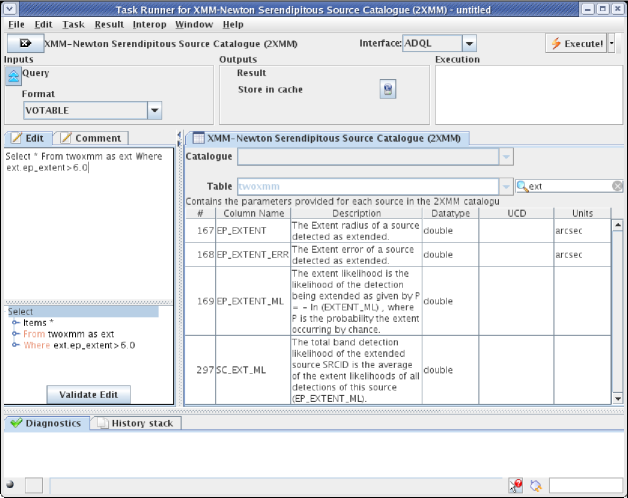This screenshot has height=498, width=628.
Task: Switch to the Comment tab
Action: pos(91,138)
